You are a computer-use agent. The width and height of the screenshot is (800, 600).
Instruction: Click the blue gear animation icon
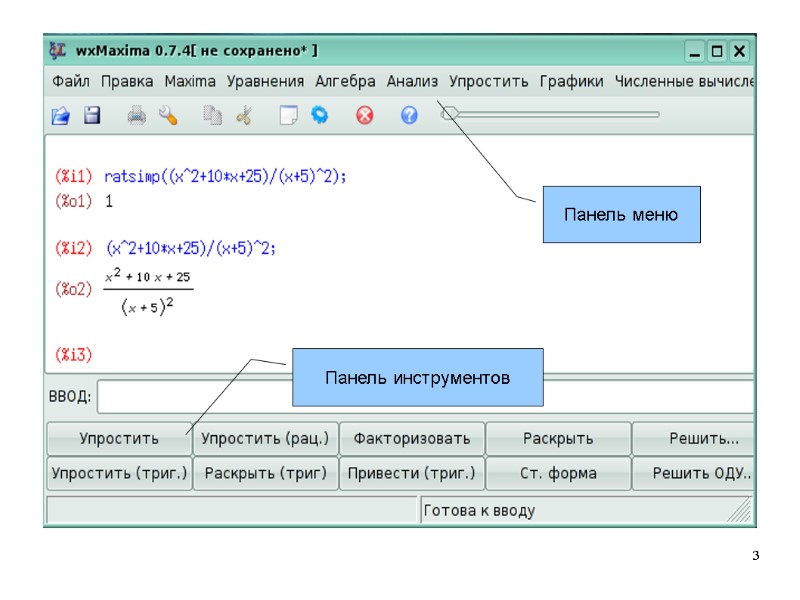point(320,117)
